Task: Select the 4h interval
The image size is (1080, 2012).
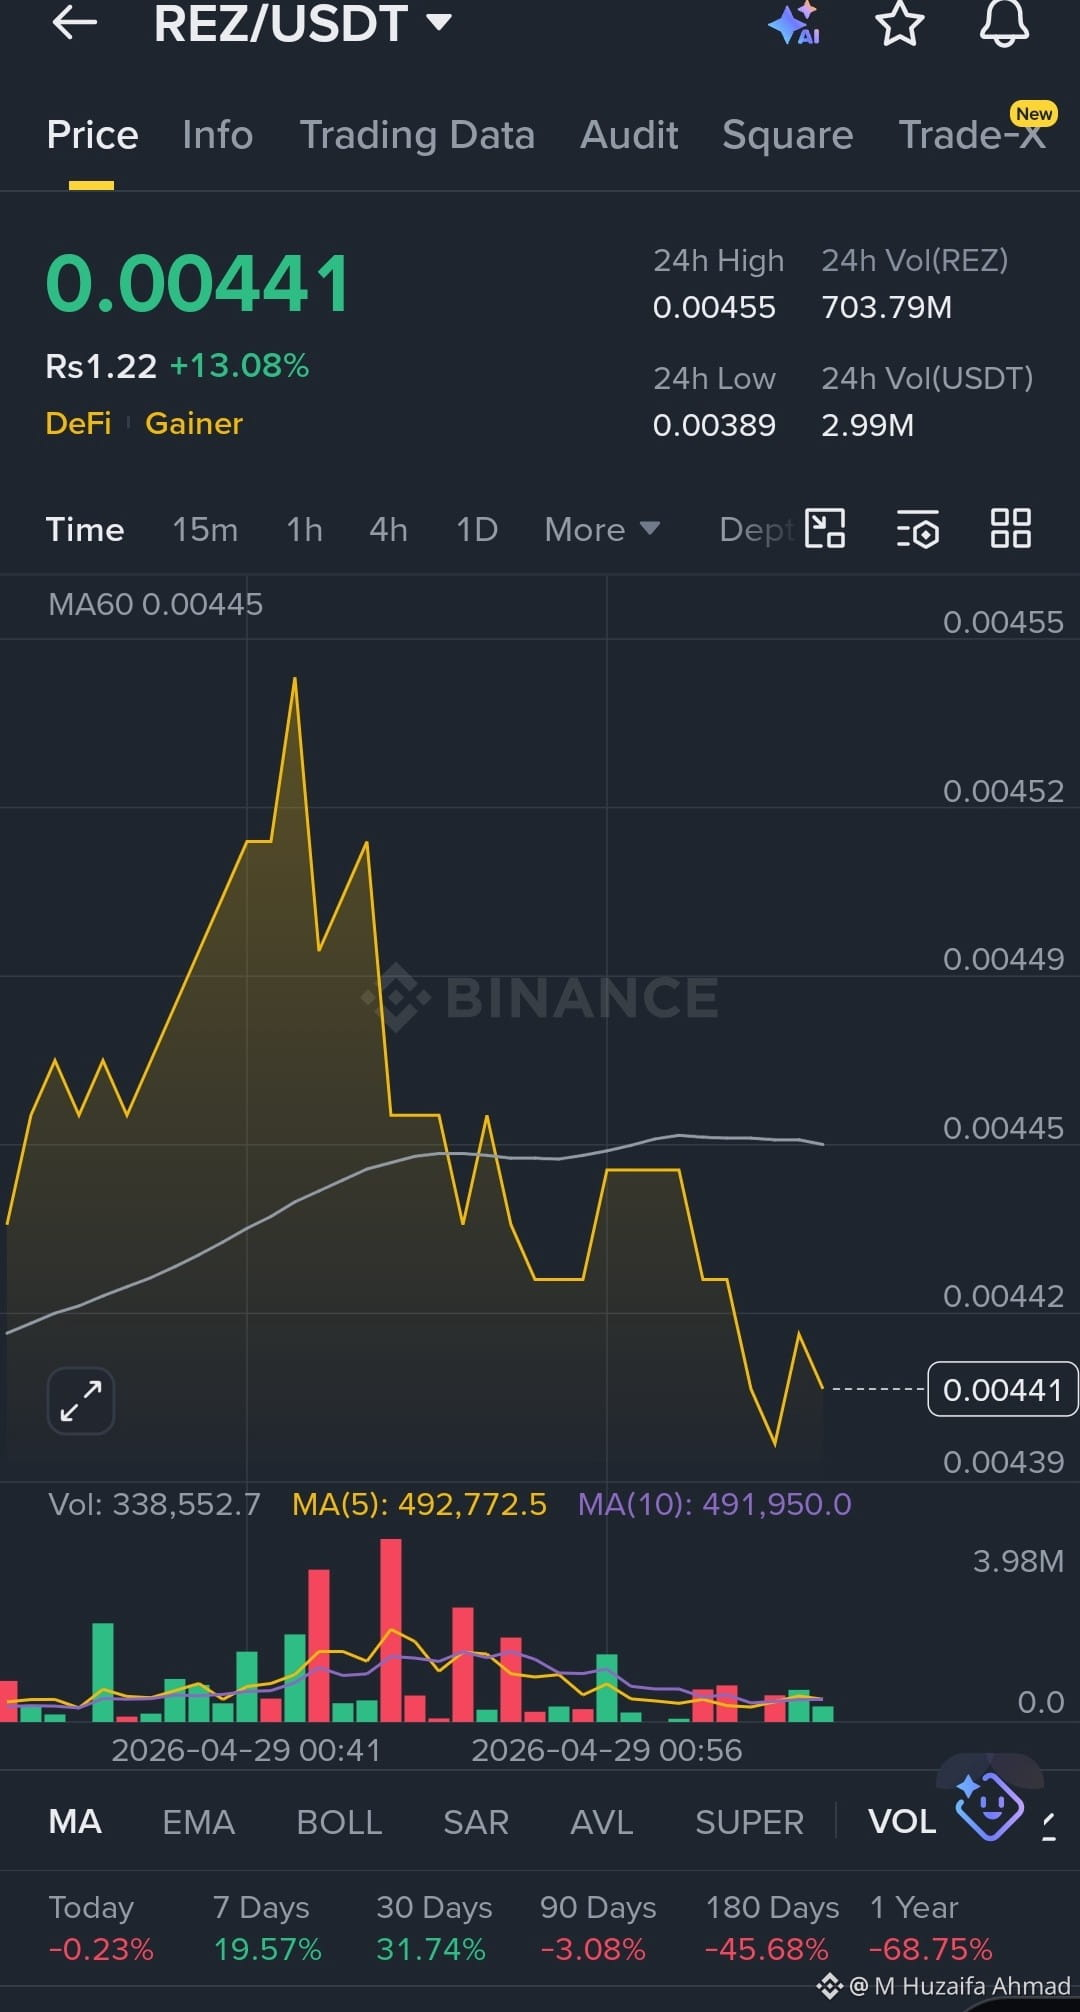Action: pos(388,529)
